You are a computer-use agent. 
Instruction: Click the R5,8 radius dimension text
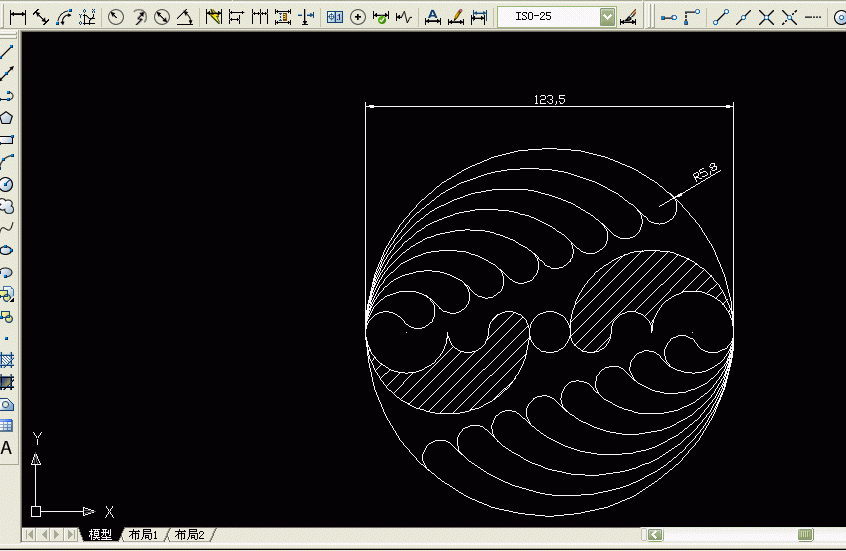click(706, 172)
